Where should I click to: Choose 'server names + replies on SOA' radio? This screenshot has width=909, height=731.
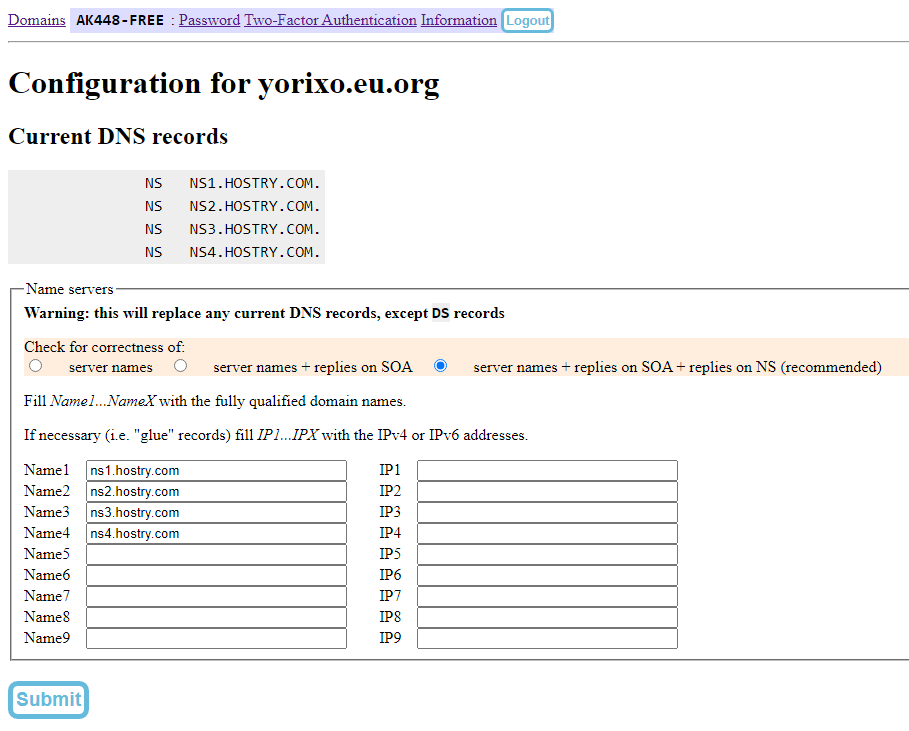coord(181,366)
